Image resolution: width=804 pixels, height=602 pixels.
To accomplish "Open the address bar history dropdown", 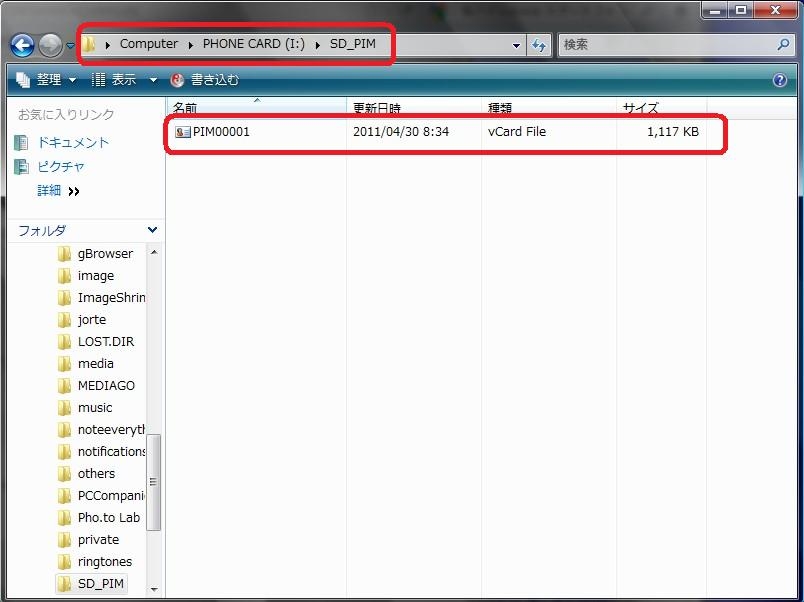I will [x=516, y=45].
